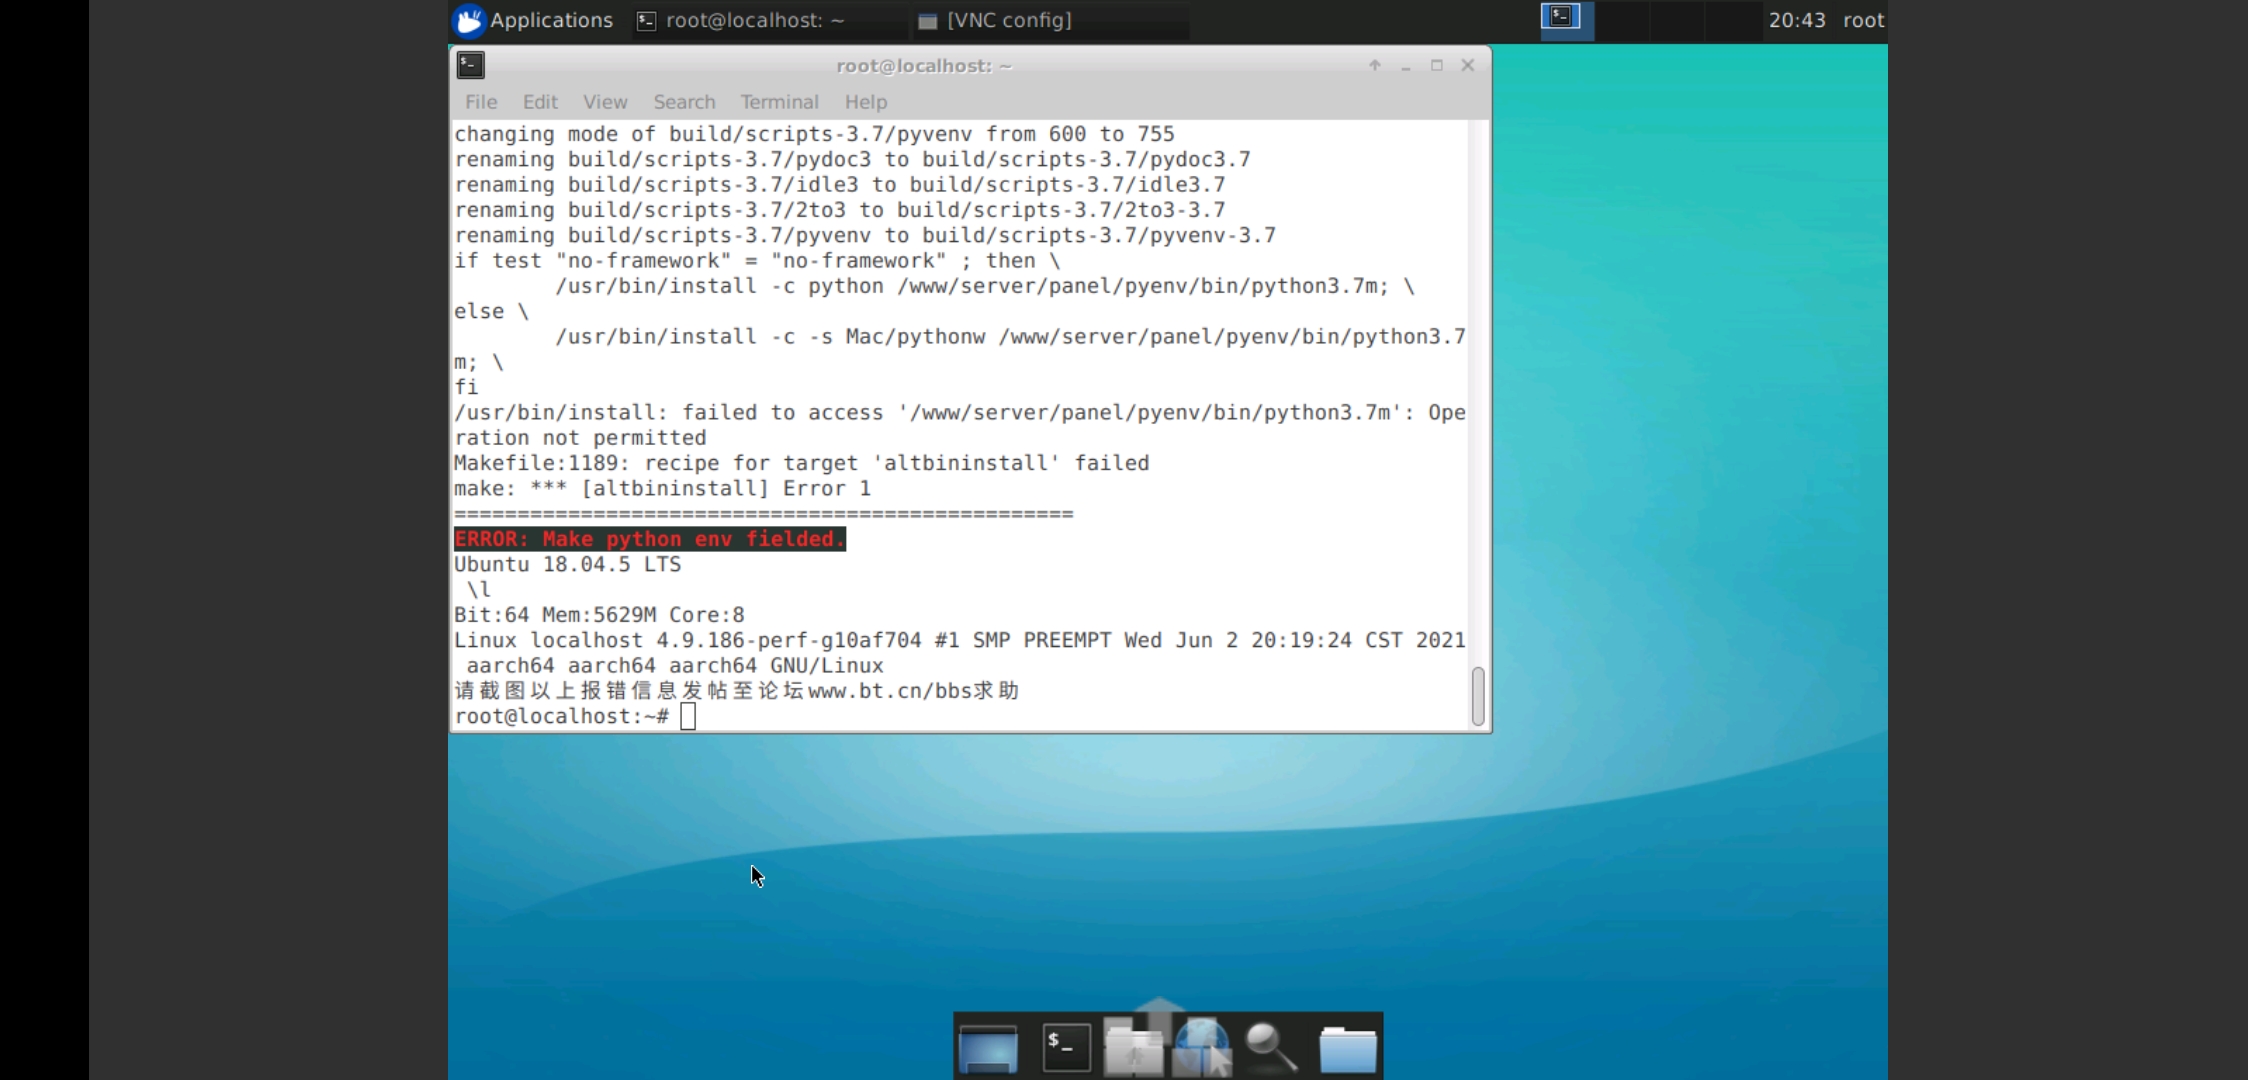The image size is (2248, 1080).
Task: Select the first workspace in the pager
Action: click(x=1567, y=20)
